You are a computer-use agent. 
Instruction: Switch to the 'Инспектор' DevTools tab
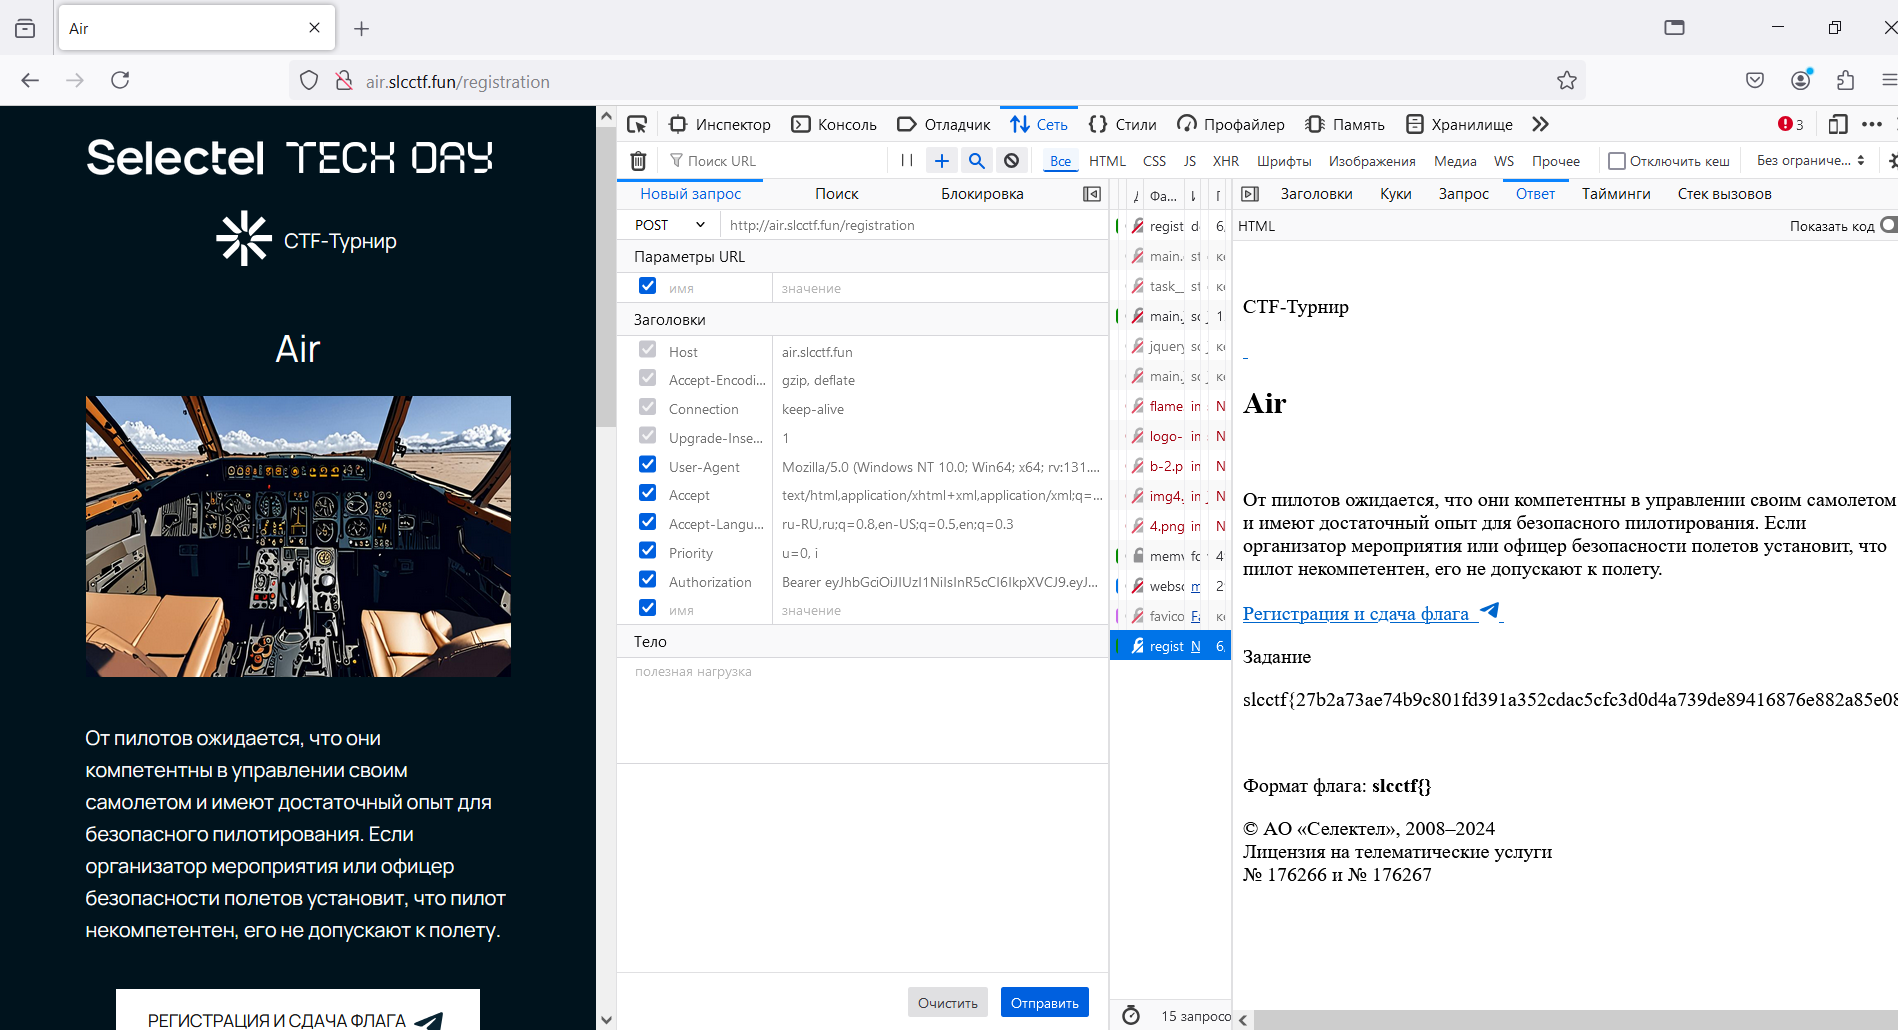720,124
